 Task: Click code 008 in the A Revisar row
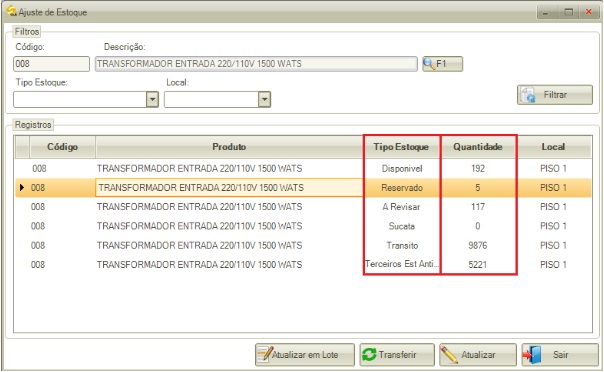38,207
